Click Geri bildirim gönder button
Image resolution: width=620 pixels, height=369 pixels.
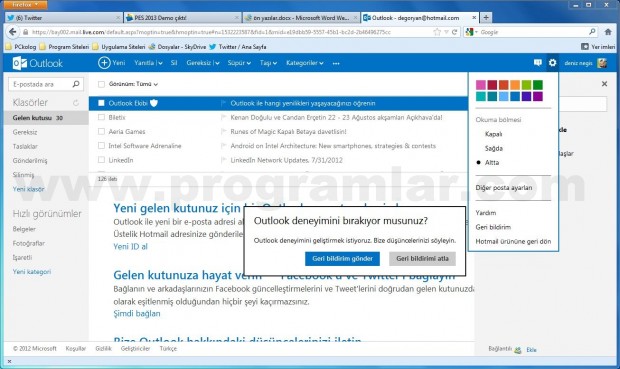pyautogui.click(x=342, y=259)
